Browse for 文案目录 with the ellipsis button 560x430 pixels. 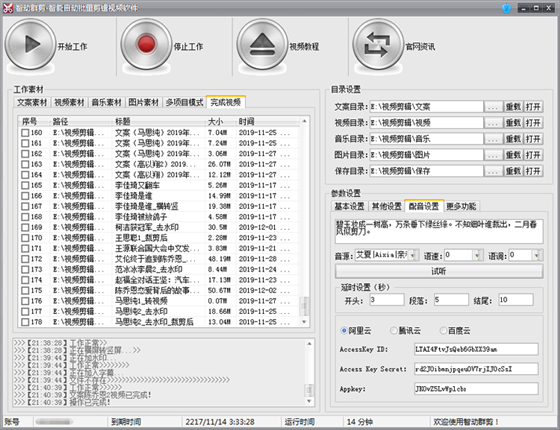(x=493, y=107)
